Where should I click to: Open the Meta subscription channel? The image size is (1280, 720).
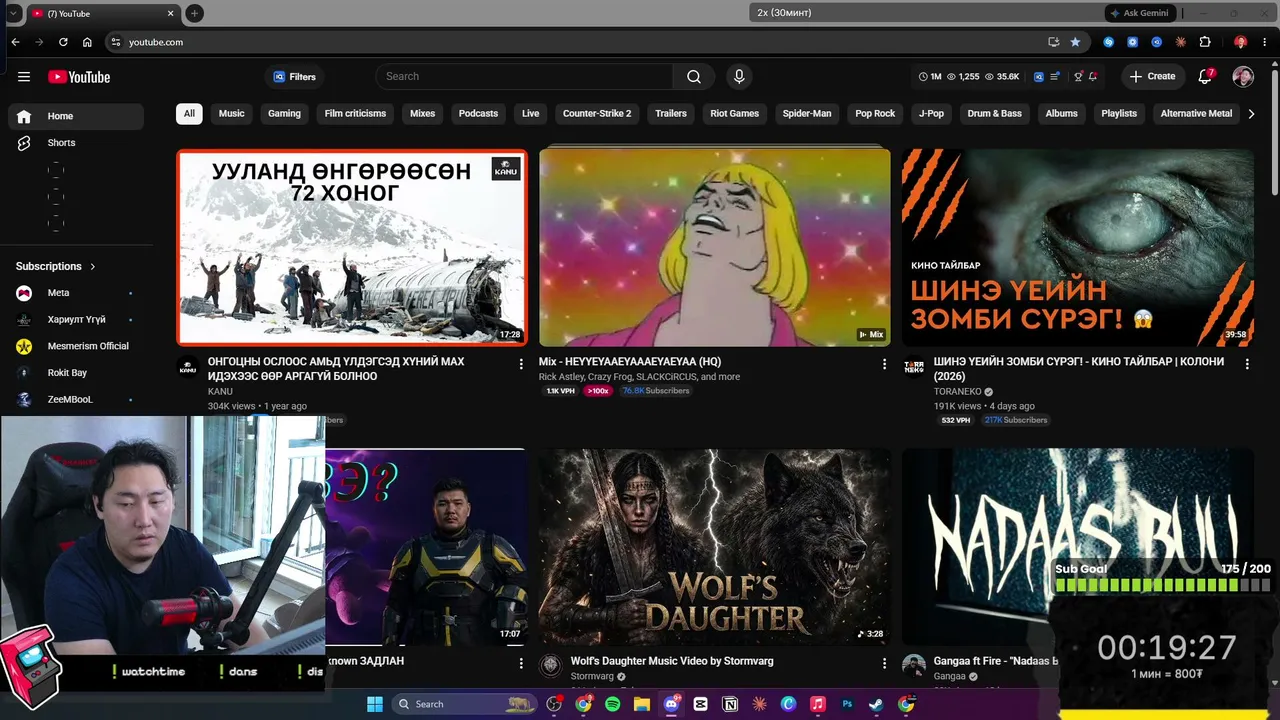coord(76,293)
